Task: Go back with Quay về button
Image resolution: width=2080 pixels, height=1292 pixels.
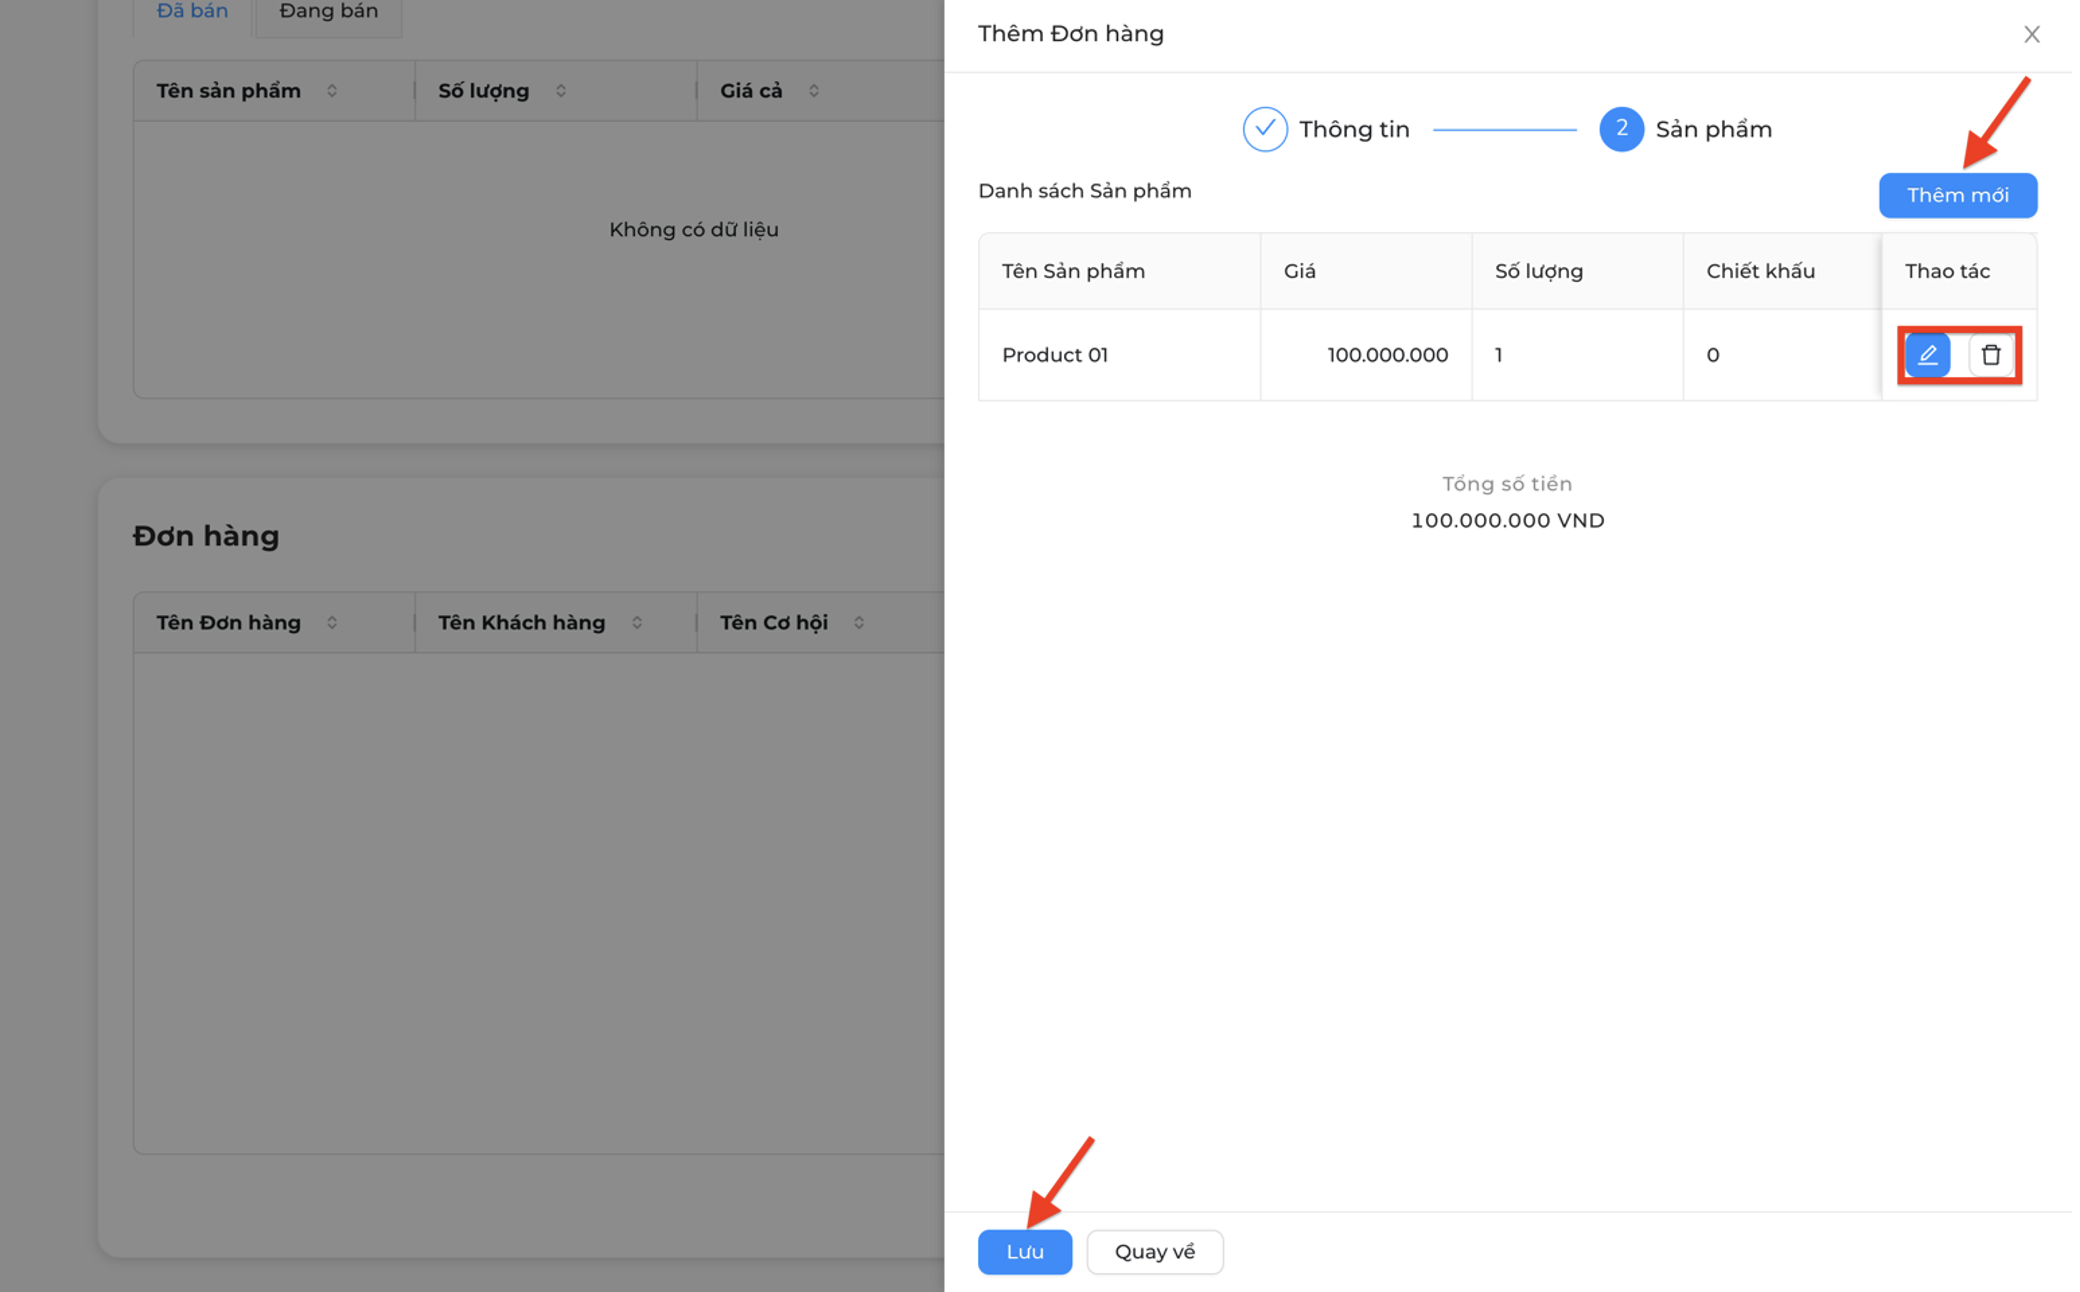Action: coord(1154,1251)
